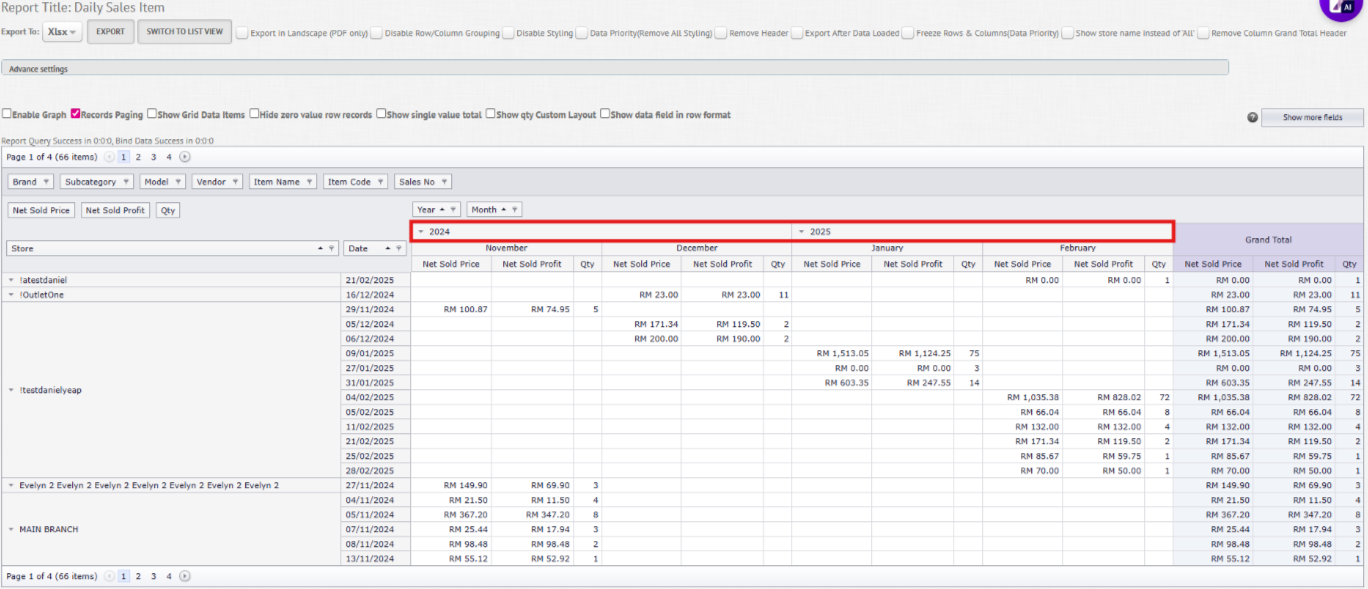Enable the Enable Graph checkbox
1368x589 pixels.
[7, 114]
